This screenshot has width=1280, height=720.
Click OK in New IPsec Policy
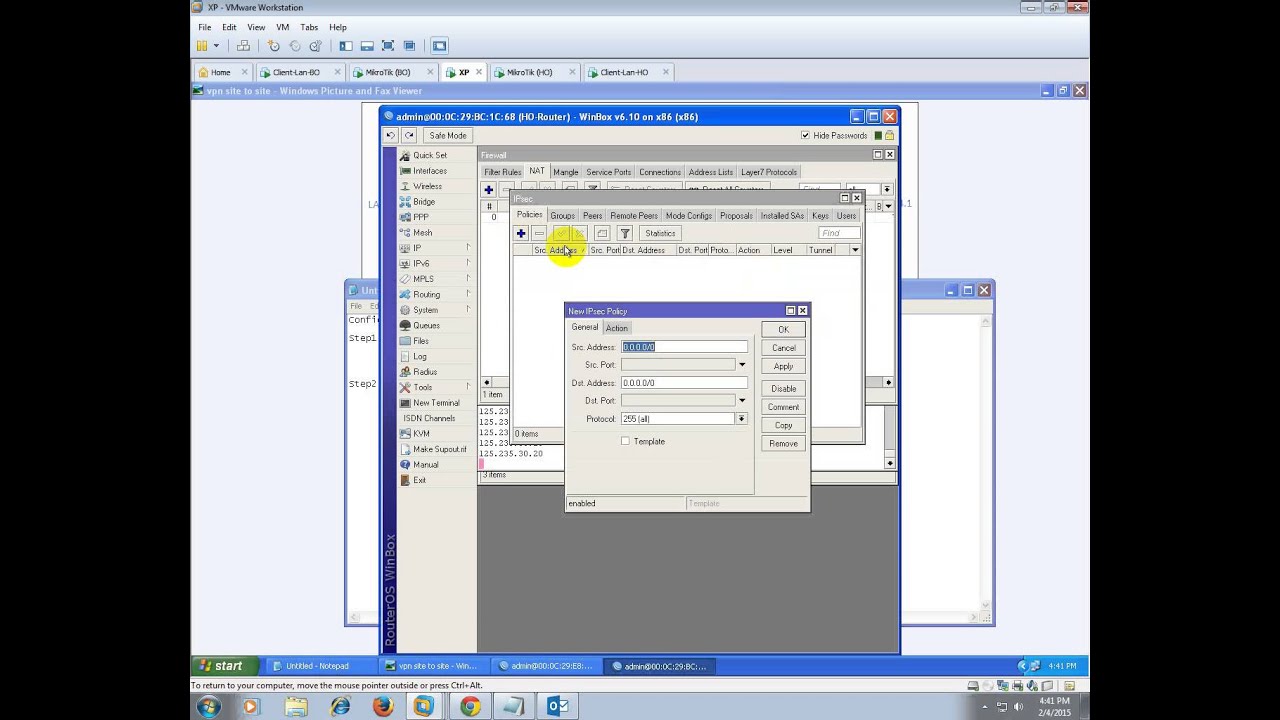(x=783, y=330)
